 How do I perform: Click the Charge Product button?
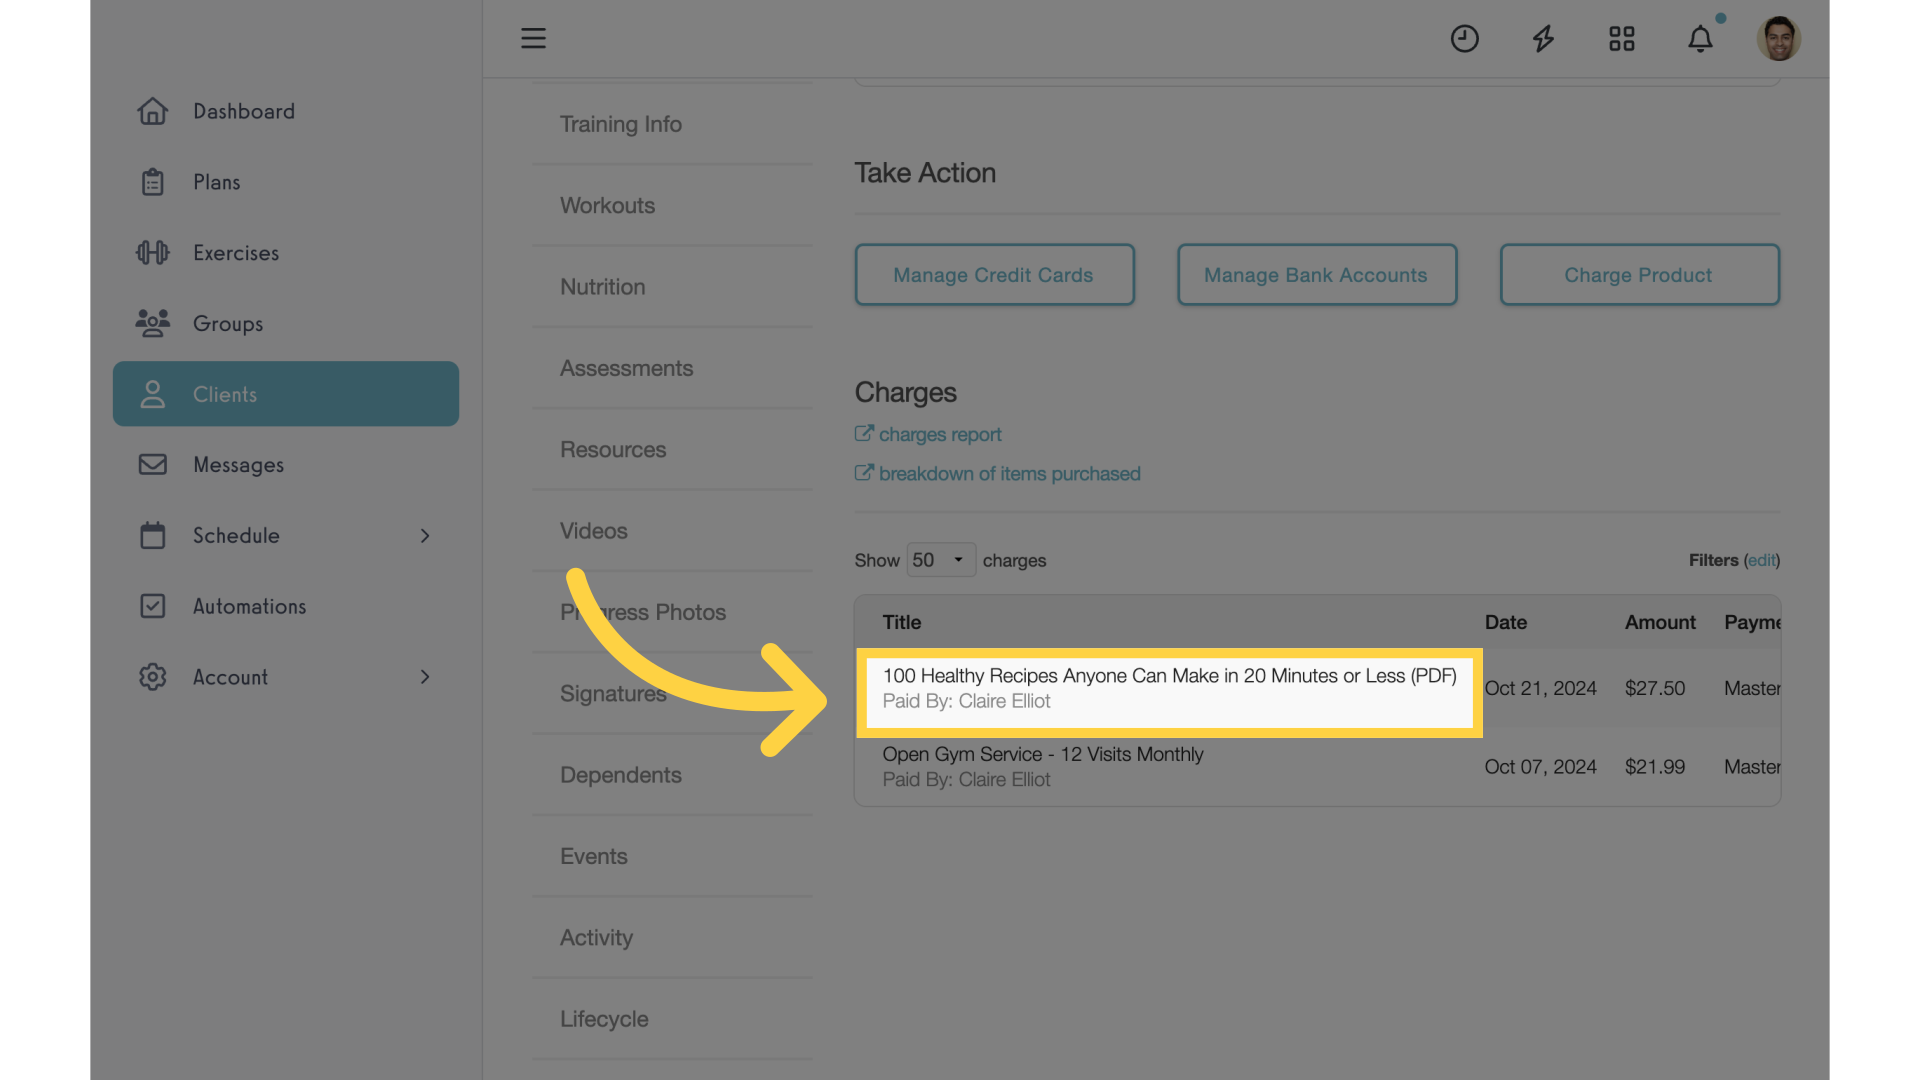pos(1638,273)
